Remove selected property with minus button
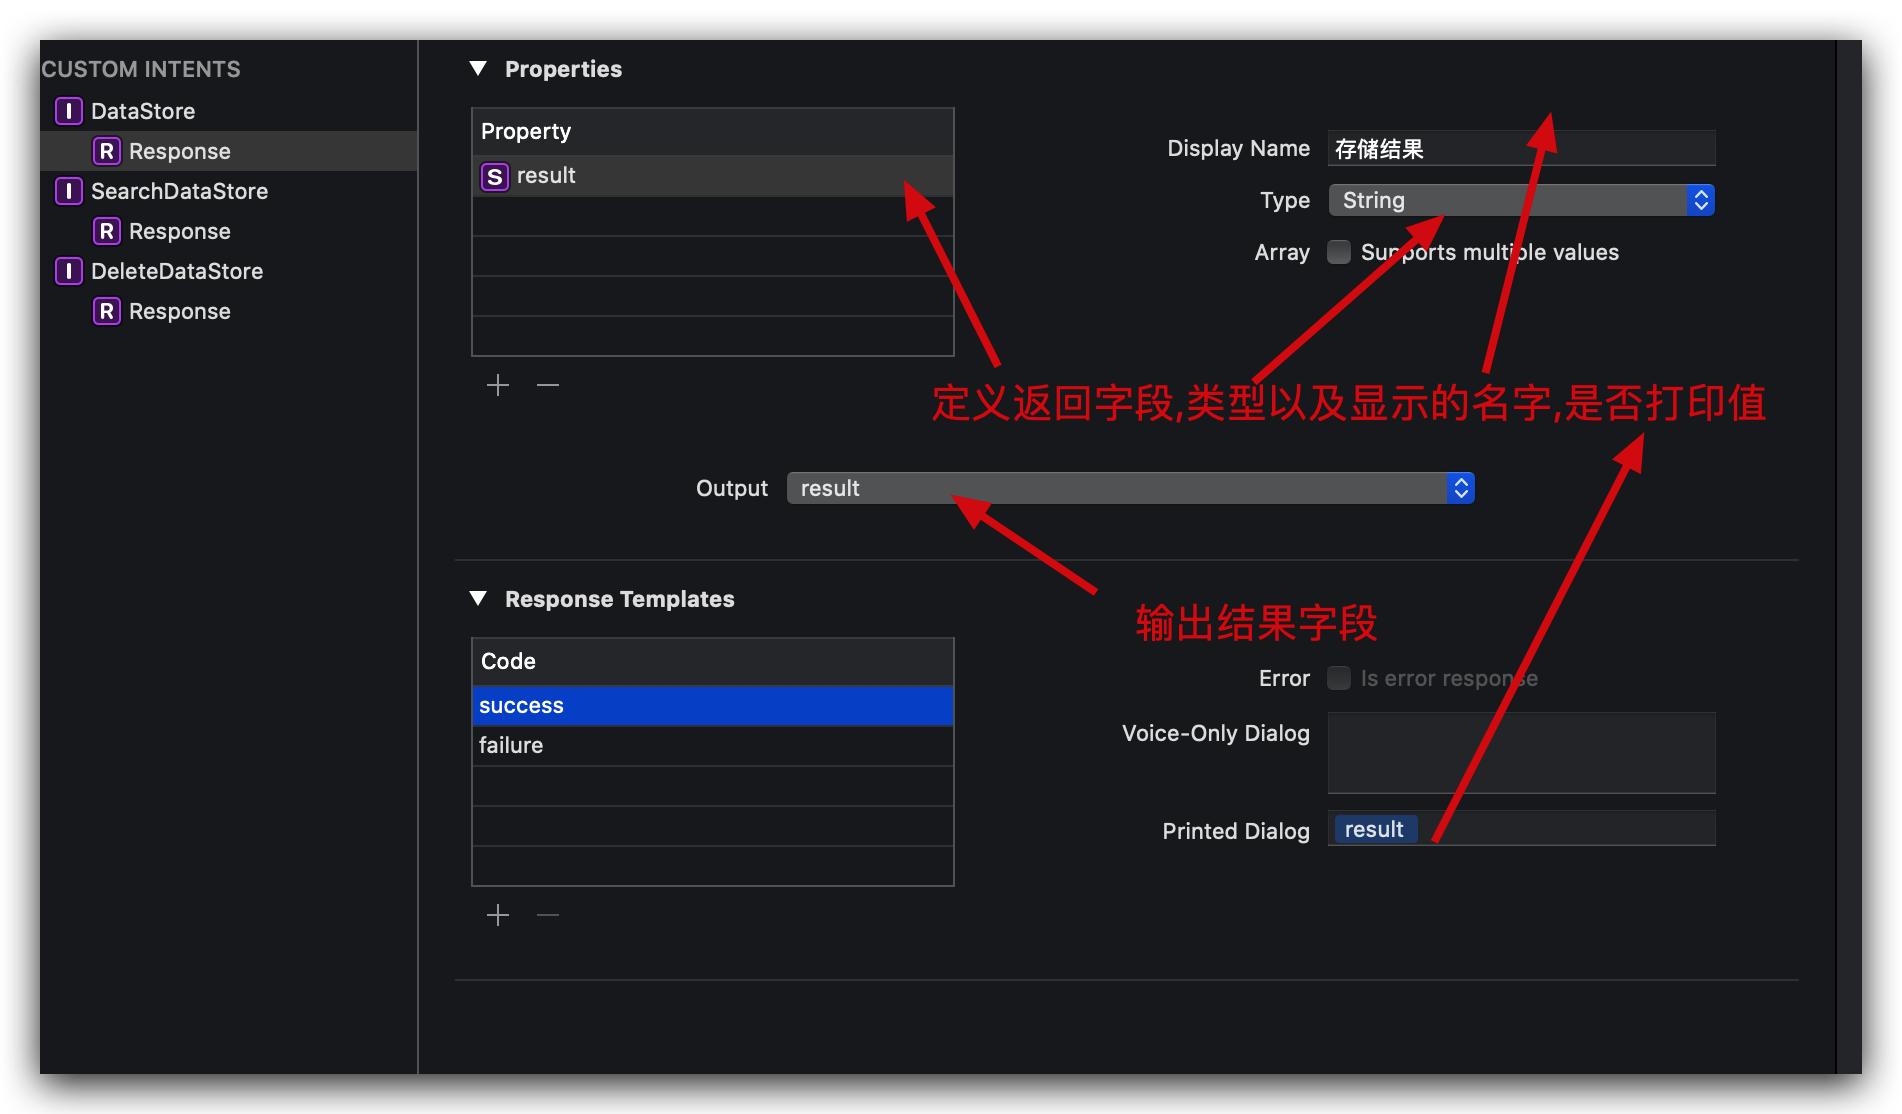 click(548, 385)
